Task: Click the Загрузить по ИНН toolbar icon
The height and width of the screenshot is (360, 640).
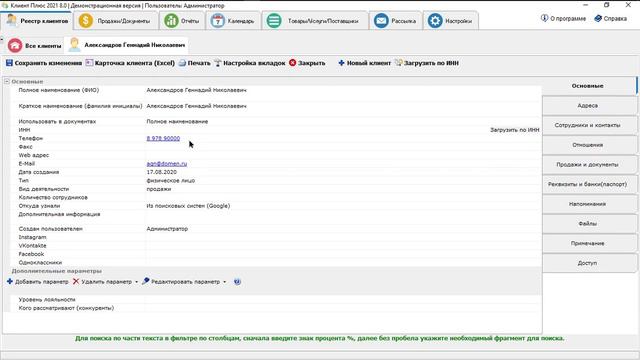Action: pos(398,63)
